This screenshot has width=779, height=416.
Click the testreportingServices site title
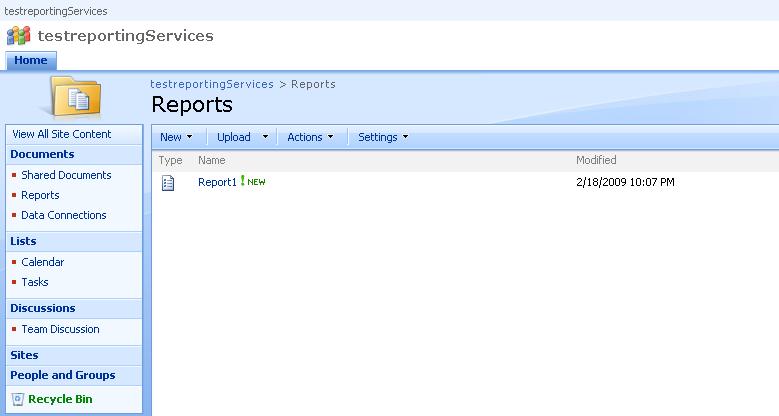point(126,36)
